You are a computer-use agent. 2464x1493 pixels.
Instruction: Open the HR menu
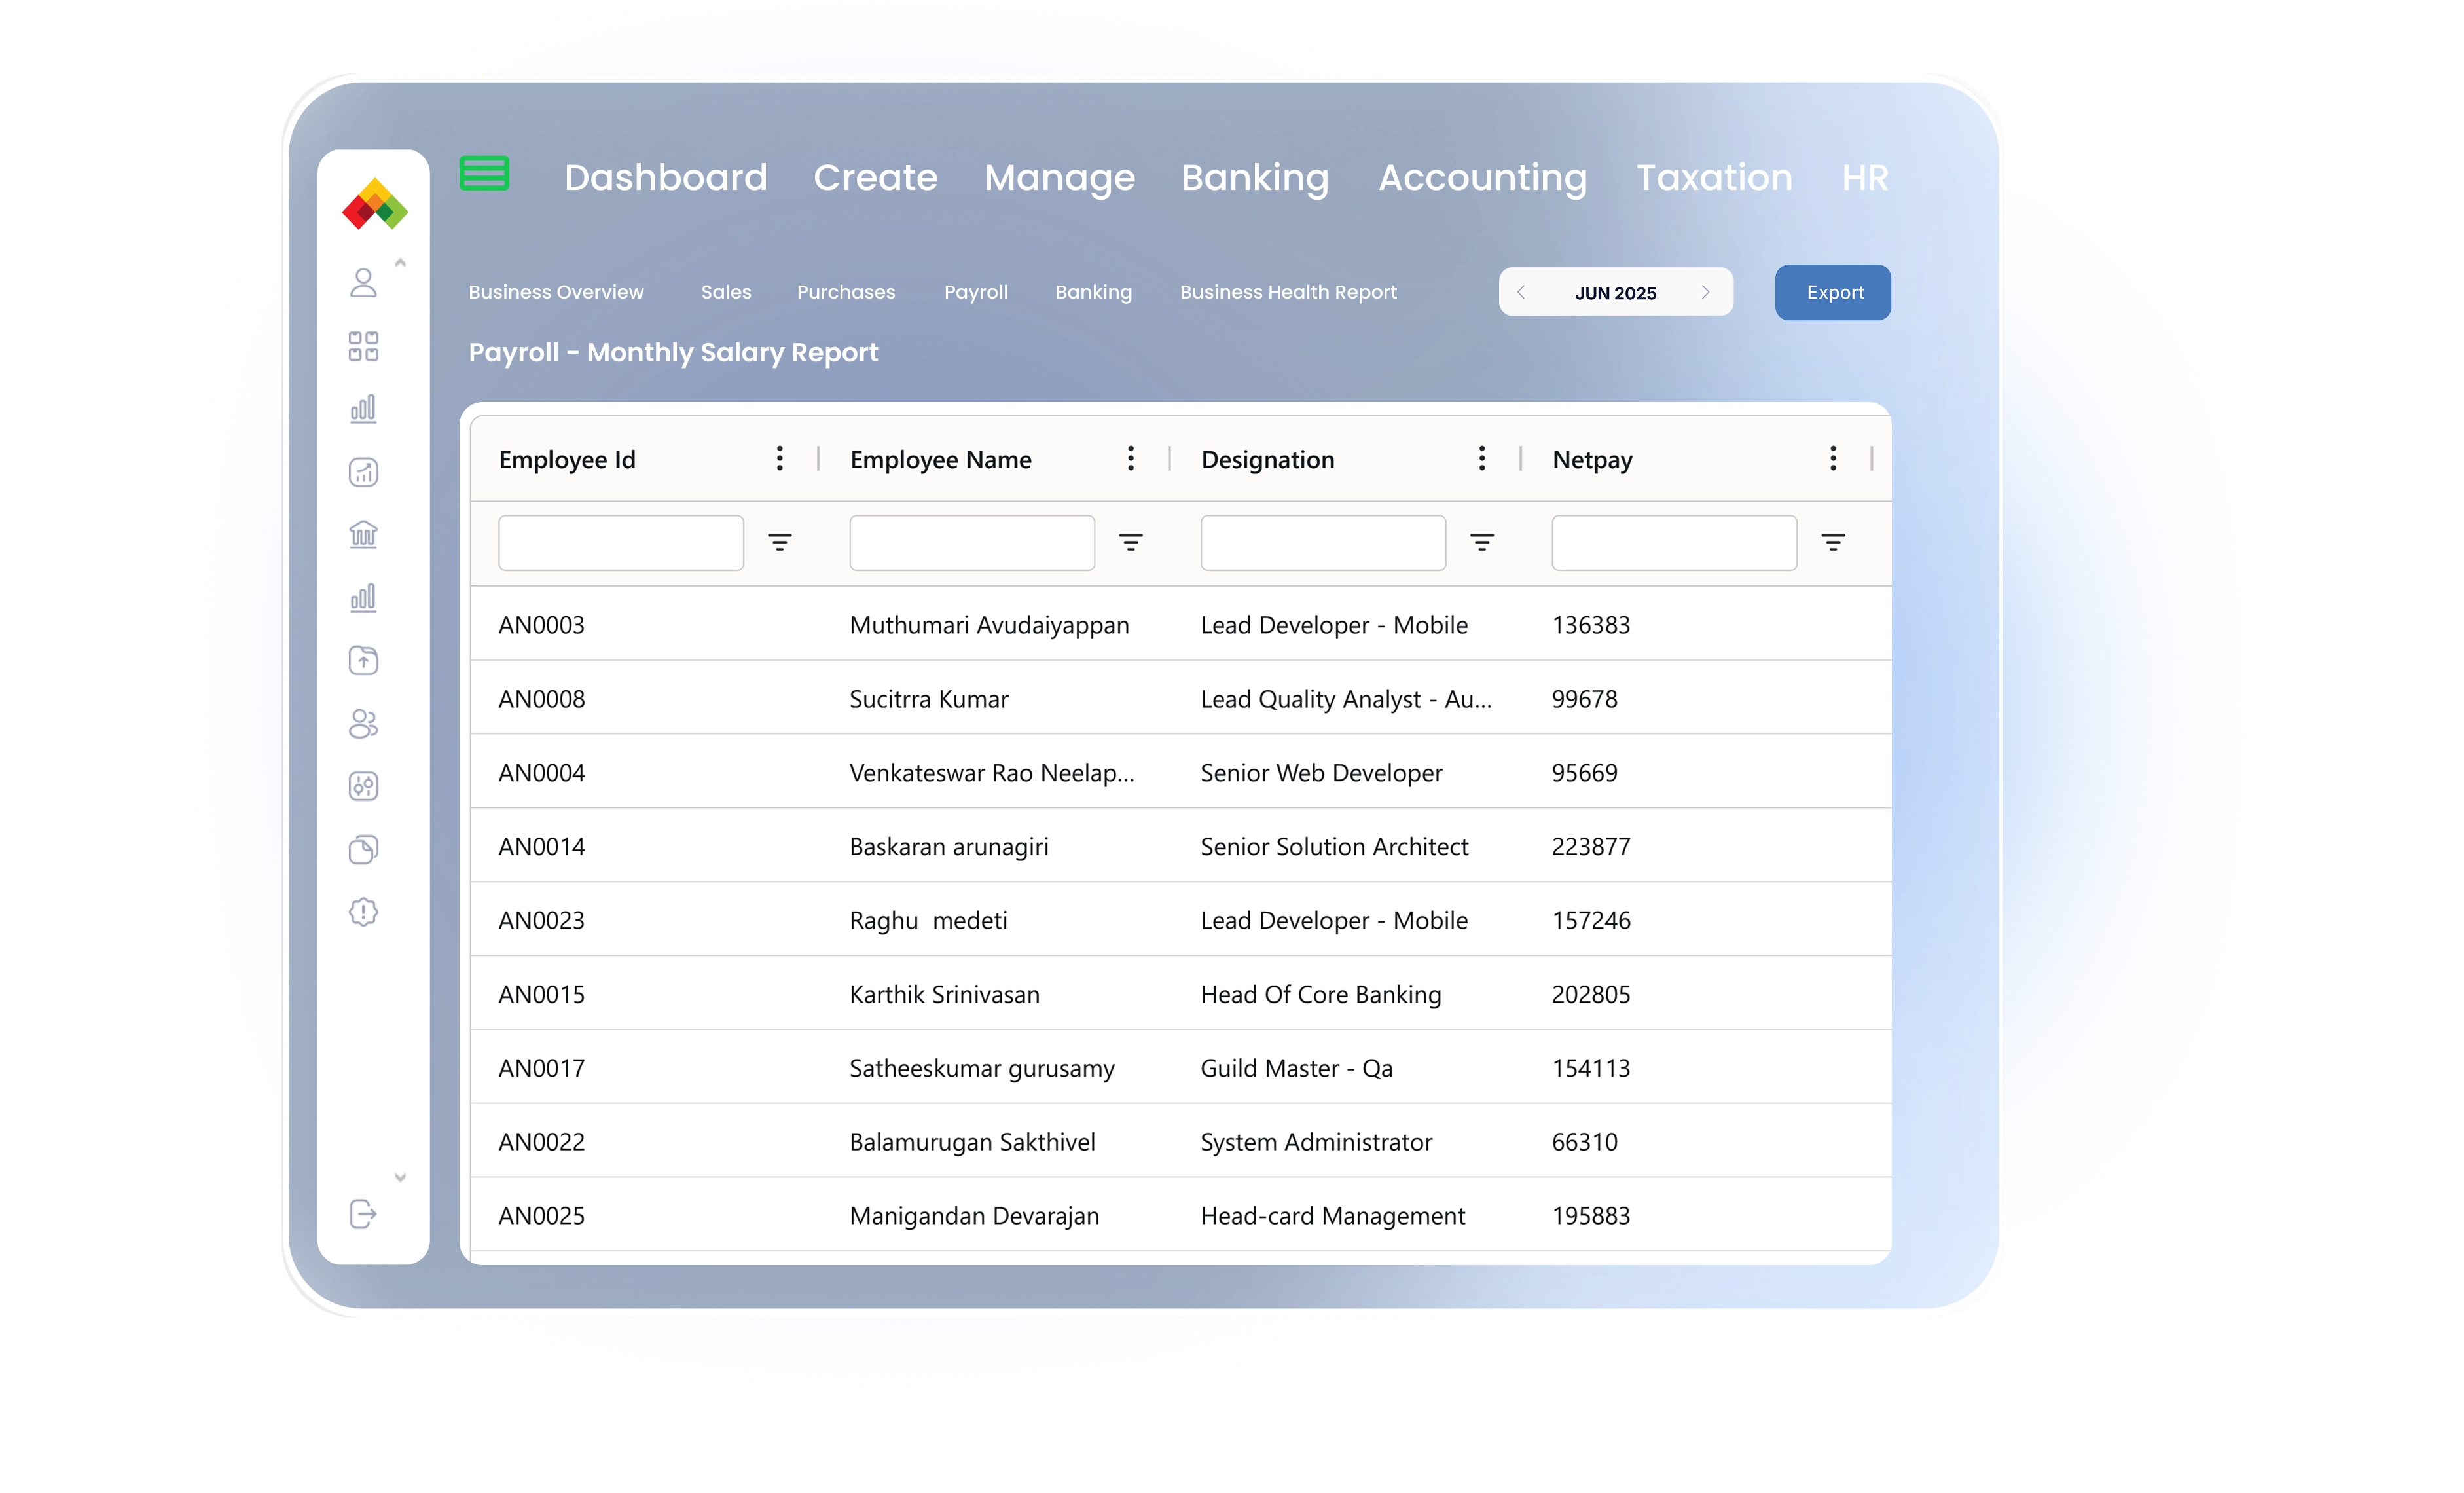1865,177
